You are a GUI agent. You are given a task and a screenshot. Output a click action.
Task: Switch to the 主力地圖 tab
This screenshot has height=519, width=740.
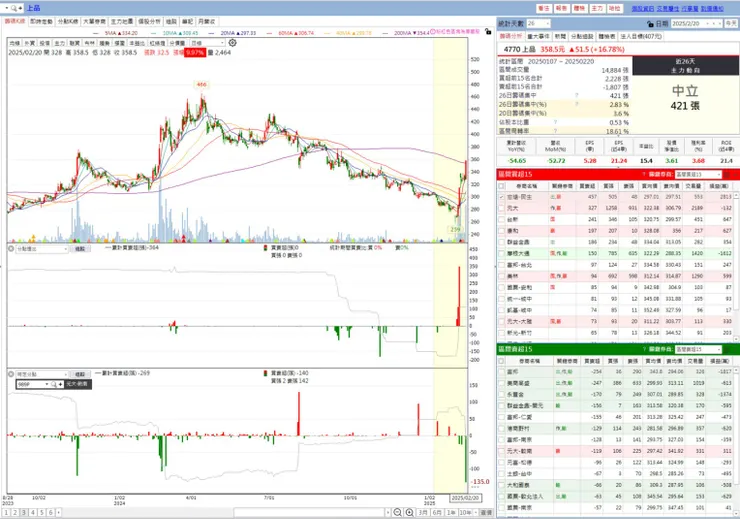click(x=122, y=22)
